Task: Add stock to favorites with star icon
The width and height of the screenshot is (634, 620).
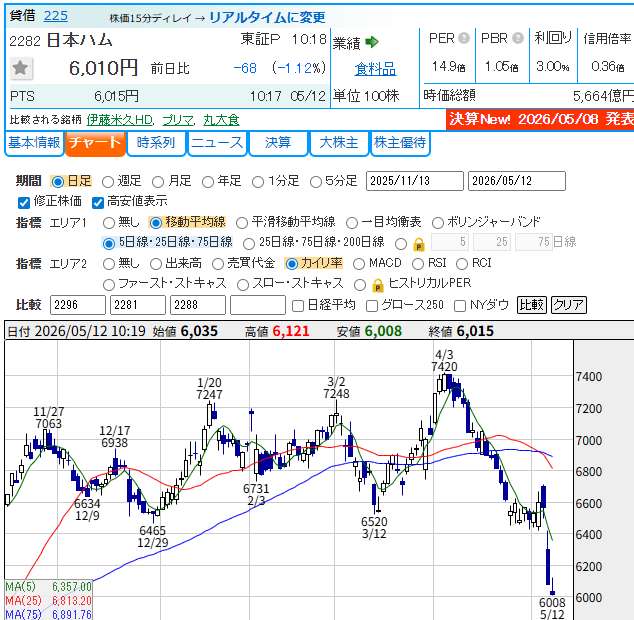Action: [21, 68]
